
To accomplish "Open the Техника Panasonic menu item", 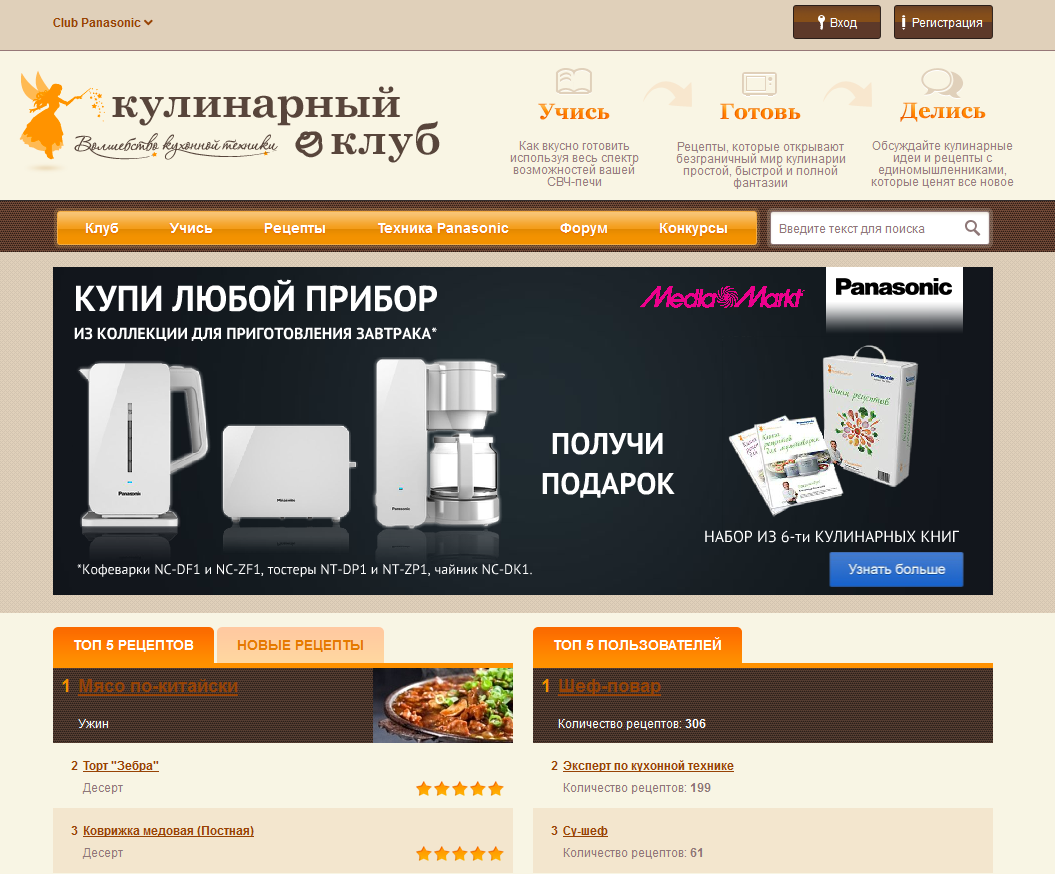I will point(443,228).
